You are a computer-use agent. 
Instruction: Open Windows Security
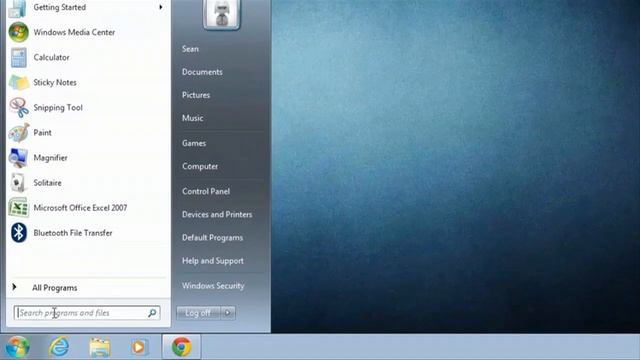pos(213,286)
